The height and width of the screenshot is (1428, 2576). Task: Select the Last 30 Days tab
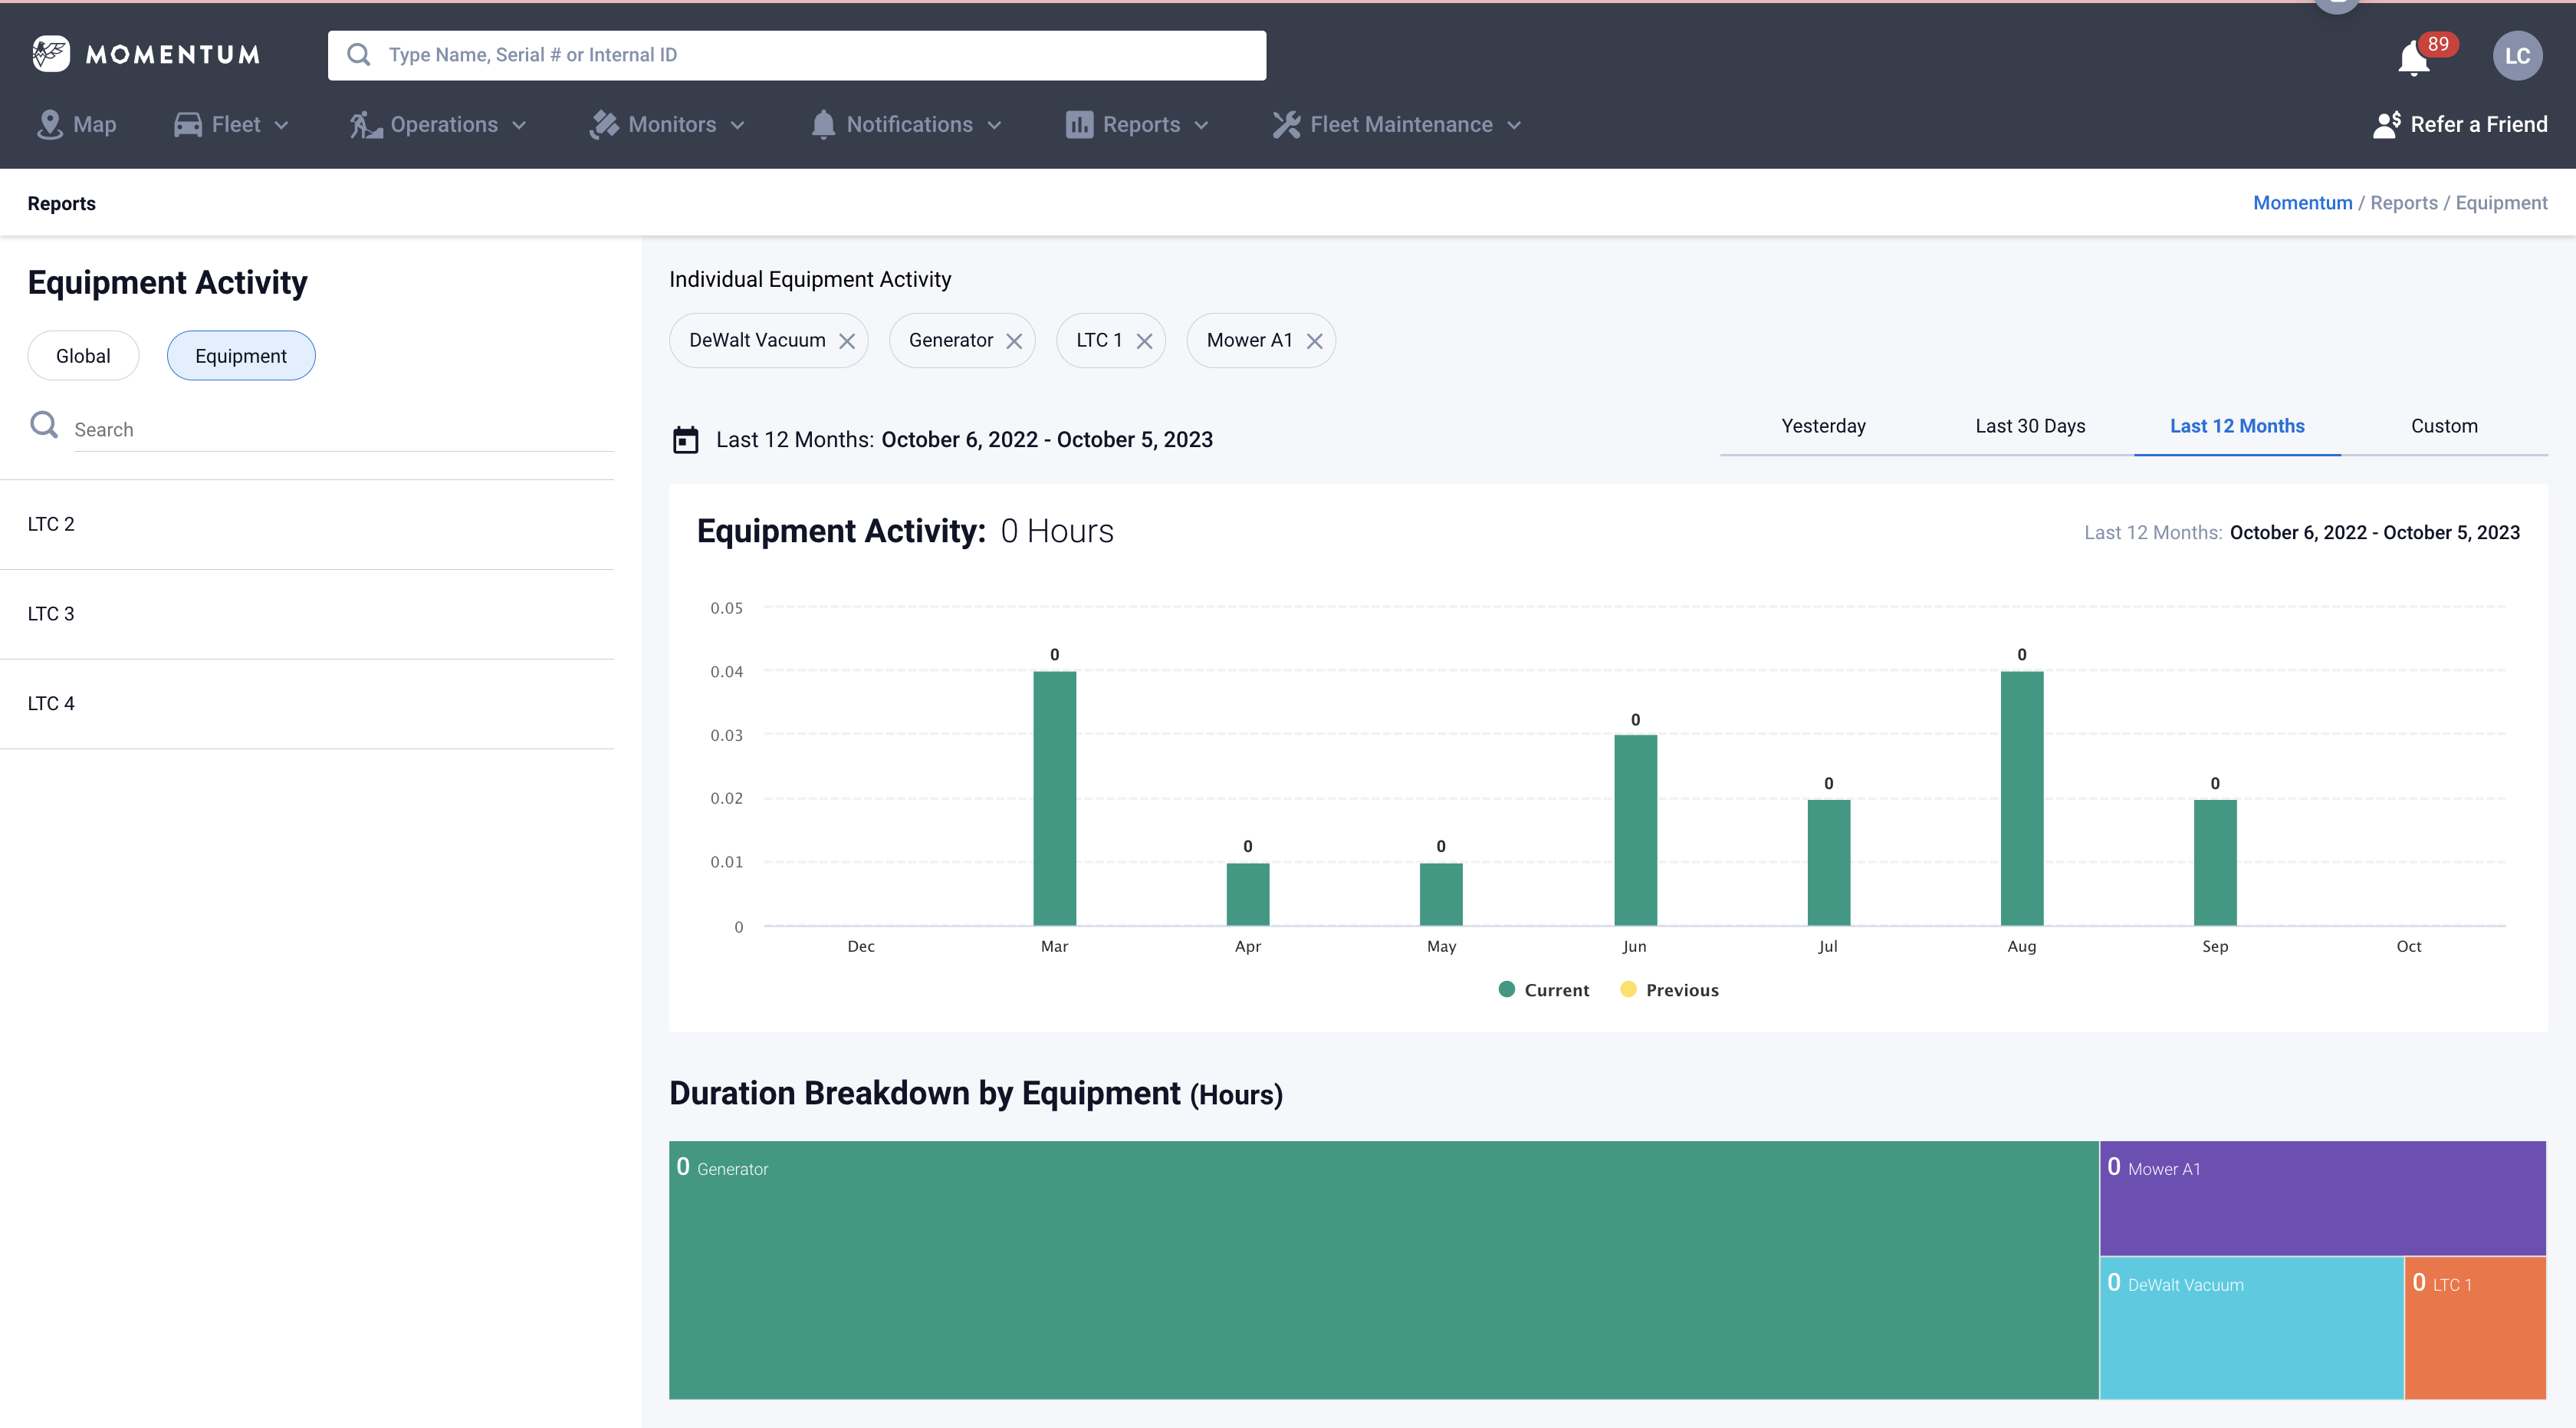coord(2029,426)
